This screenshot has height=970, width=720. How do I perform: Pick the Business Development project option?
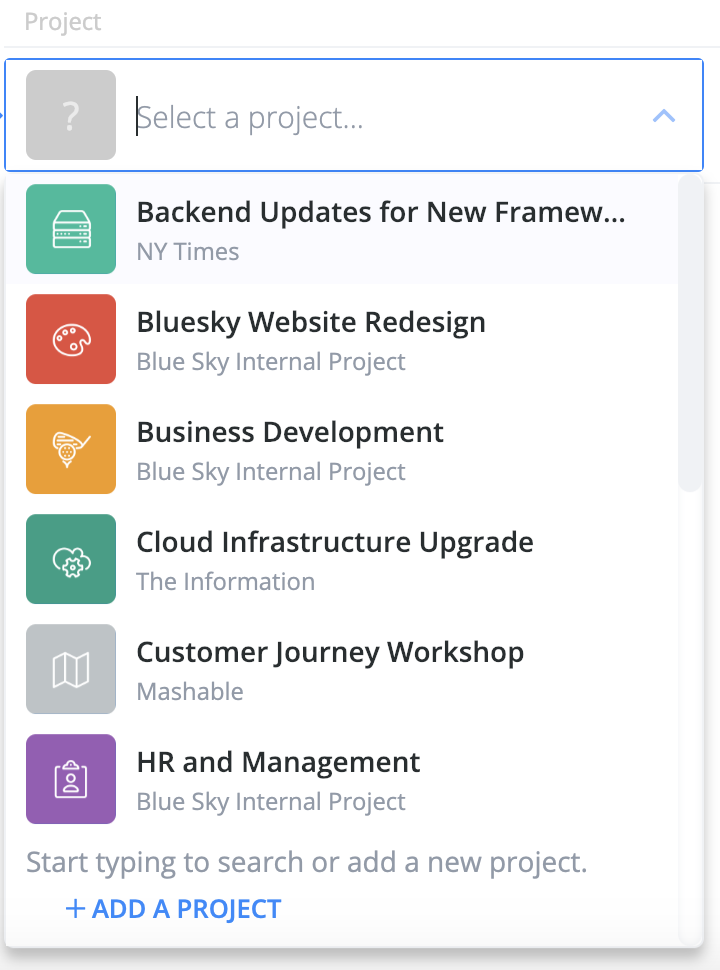coord(342,449)
